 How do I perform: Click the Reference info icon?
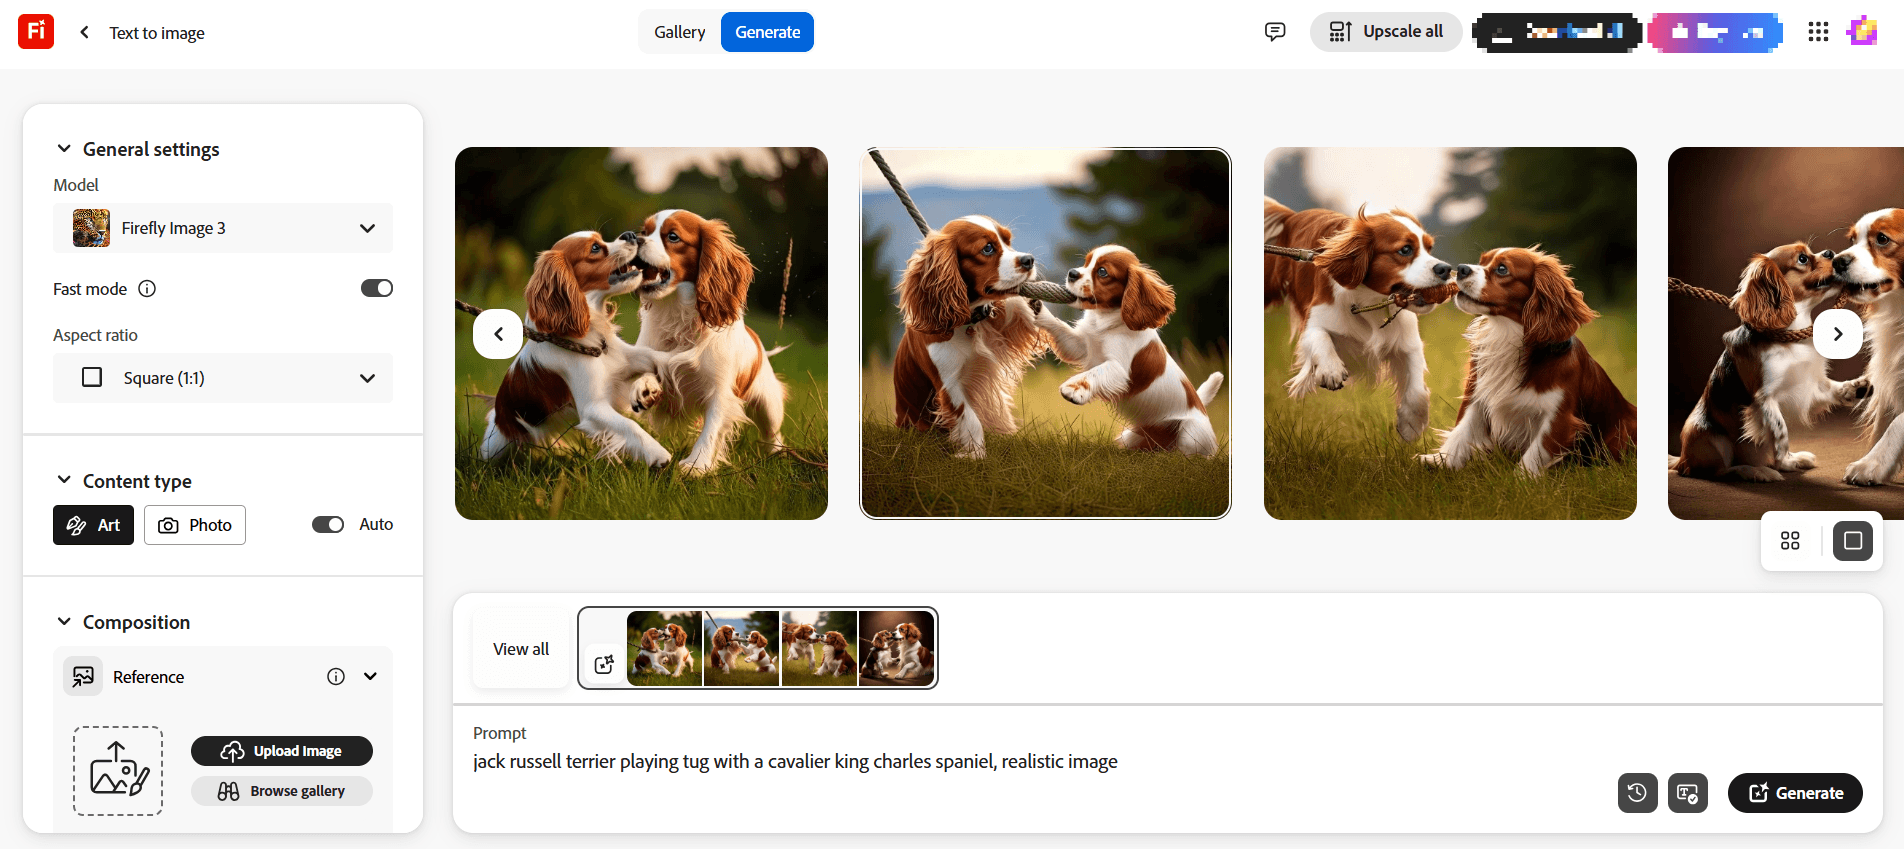tap(336, 677)
